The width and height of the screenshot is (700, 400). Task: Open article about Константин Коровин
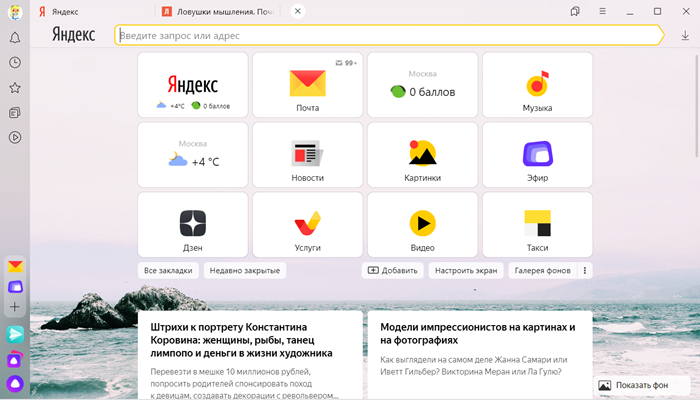pyautogui.click(x=250, y=355)
